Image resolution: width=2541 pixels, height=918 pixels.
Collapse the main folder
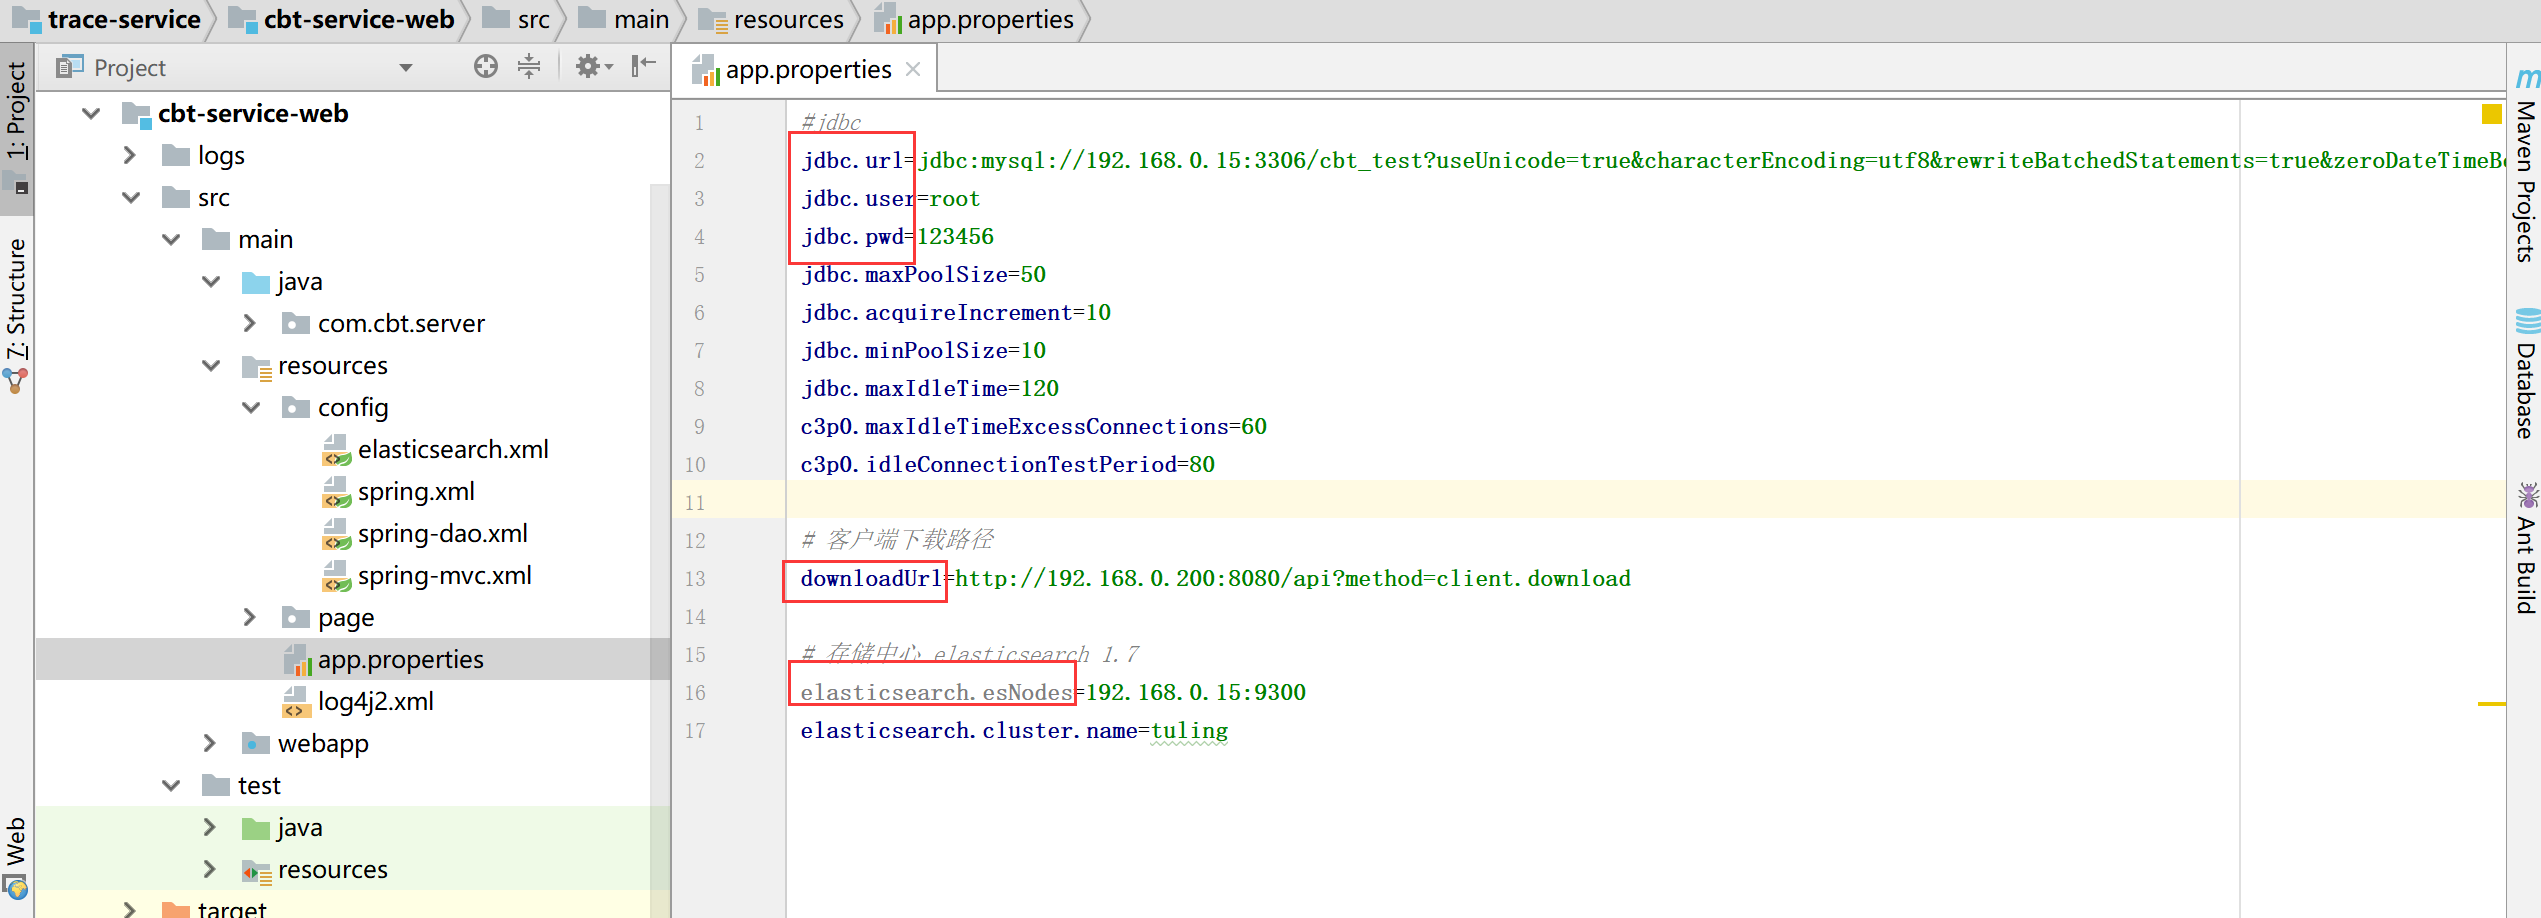(x=171, y=239)
